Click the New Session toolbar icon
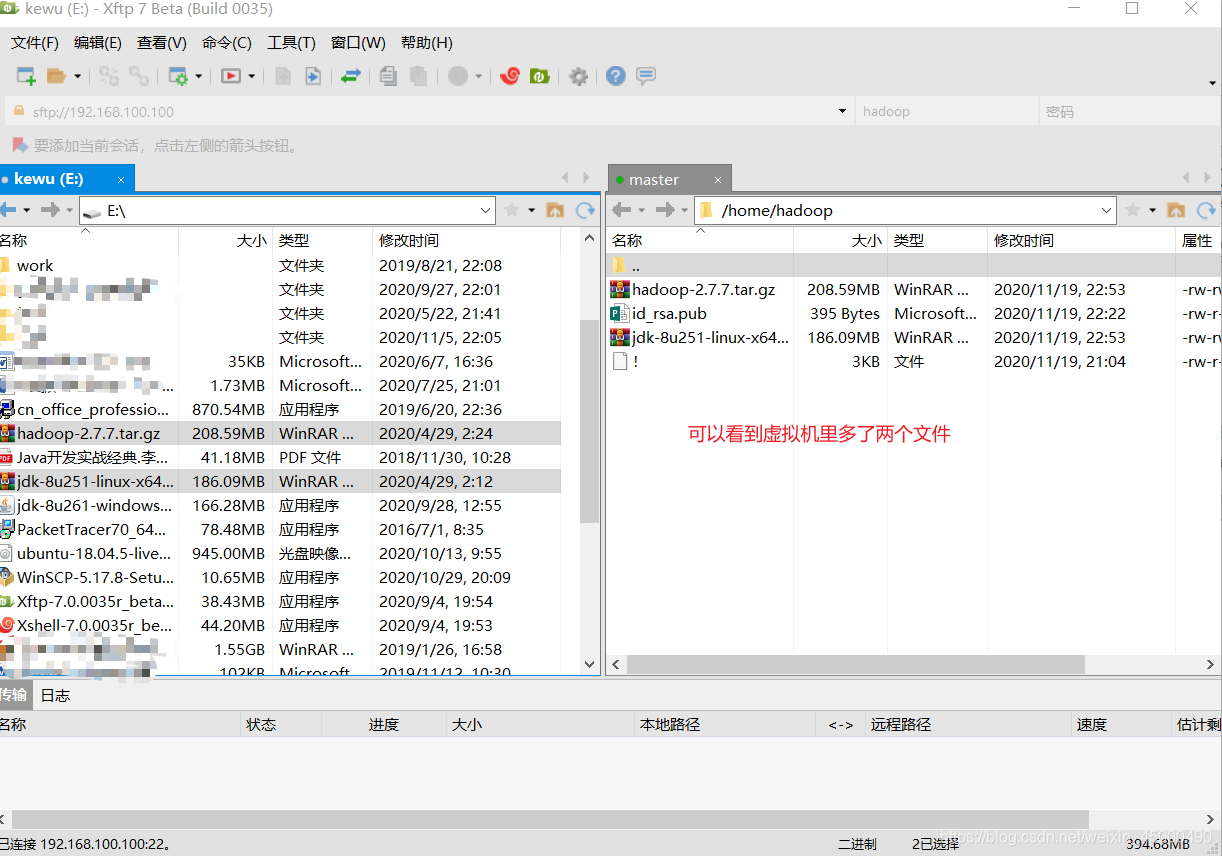The image size is (1222, 856). pyautogui.click(x=26, y=76)
